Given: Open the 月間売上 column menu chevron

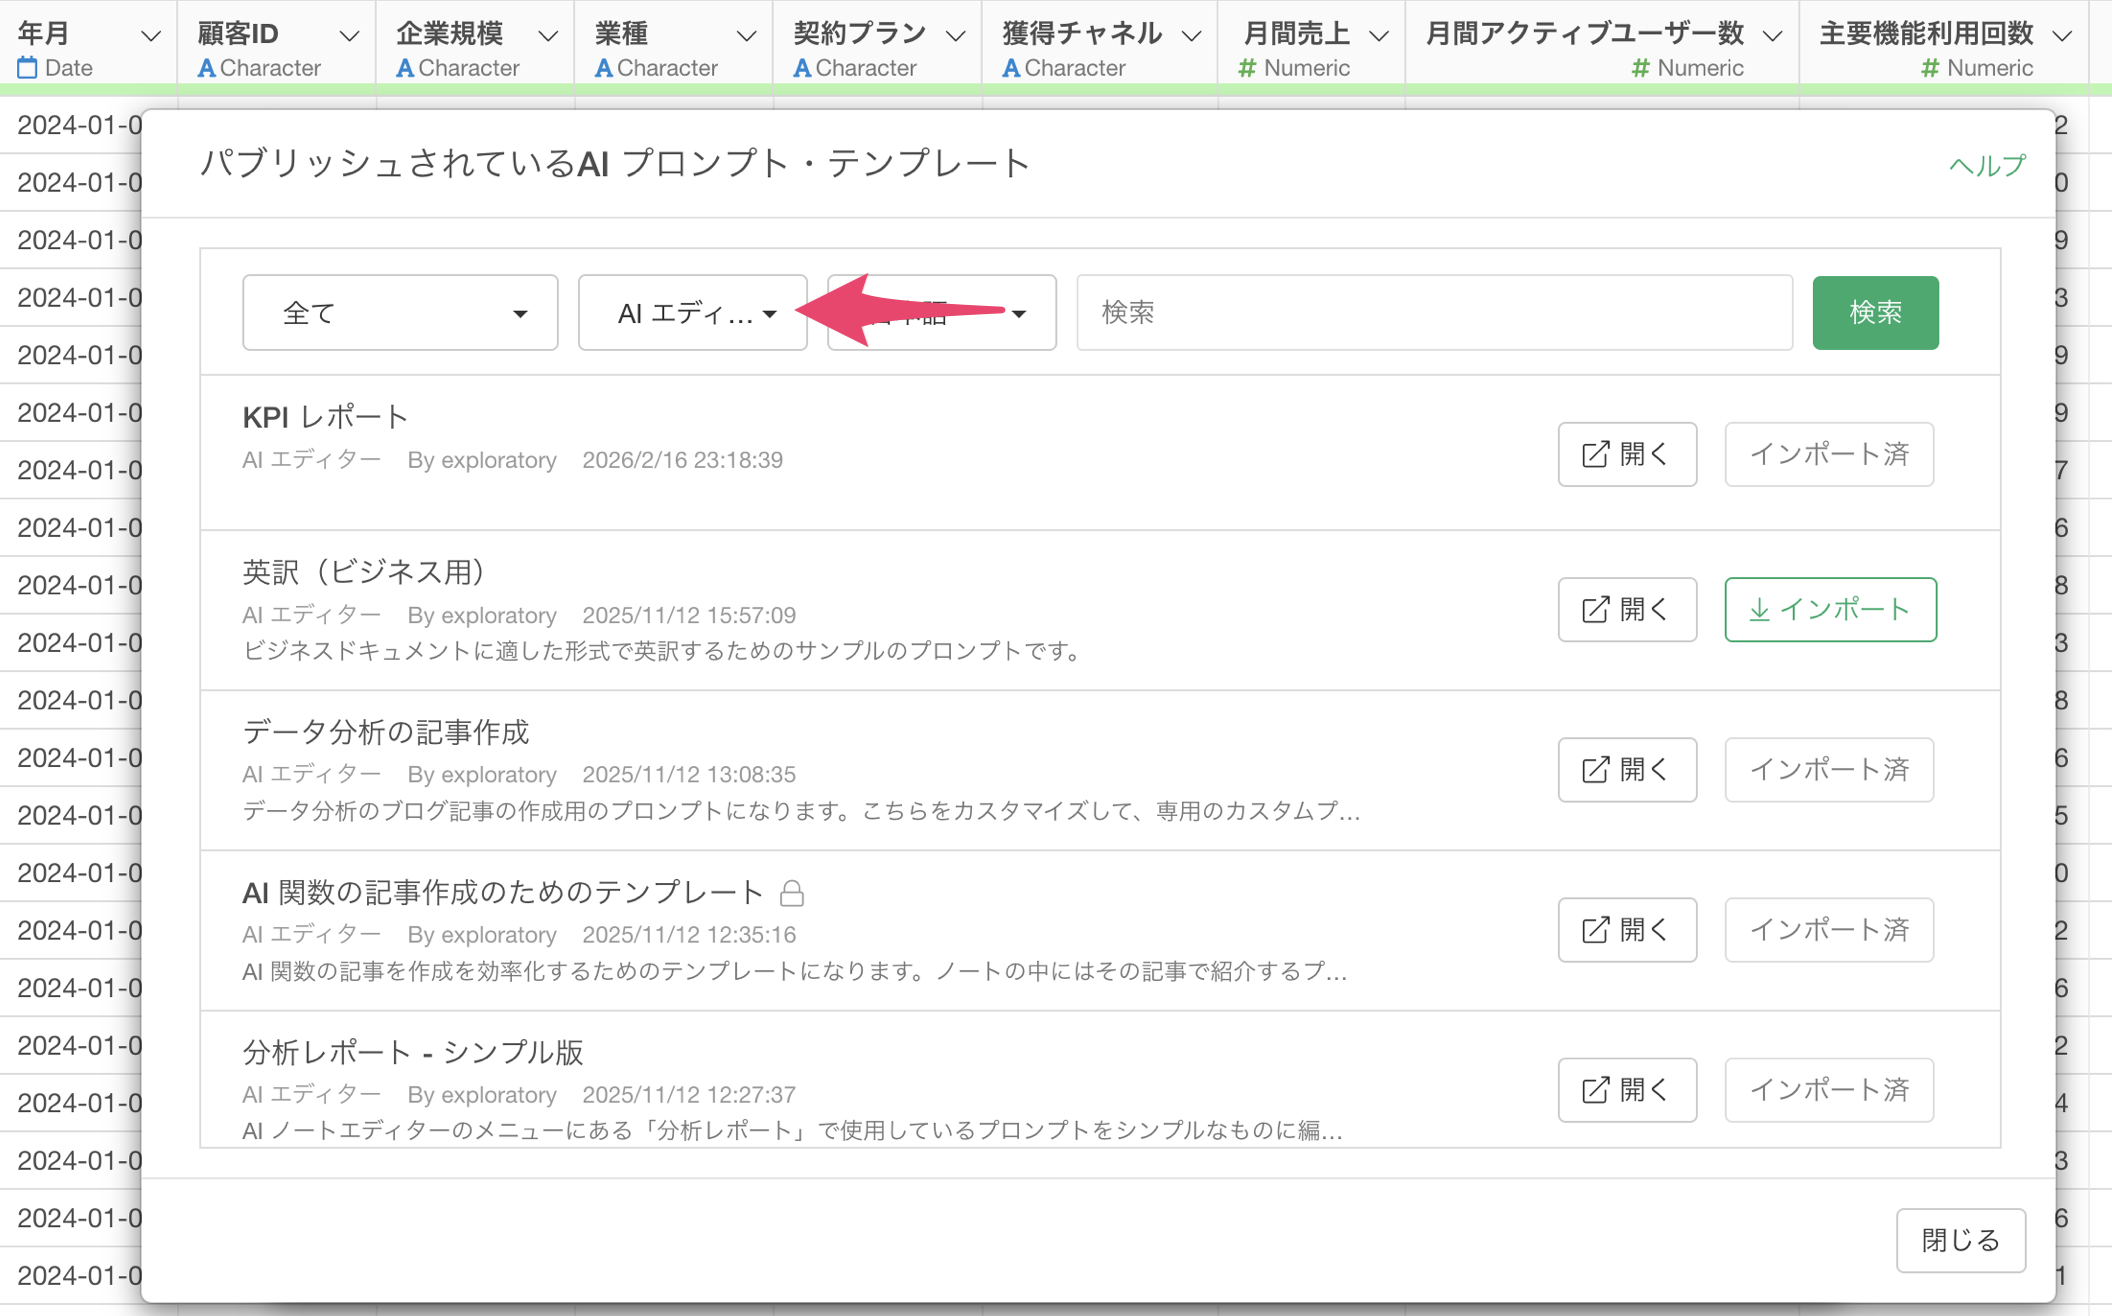Looking at the screenshot, I should click(x=1378, y=36).
